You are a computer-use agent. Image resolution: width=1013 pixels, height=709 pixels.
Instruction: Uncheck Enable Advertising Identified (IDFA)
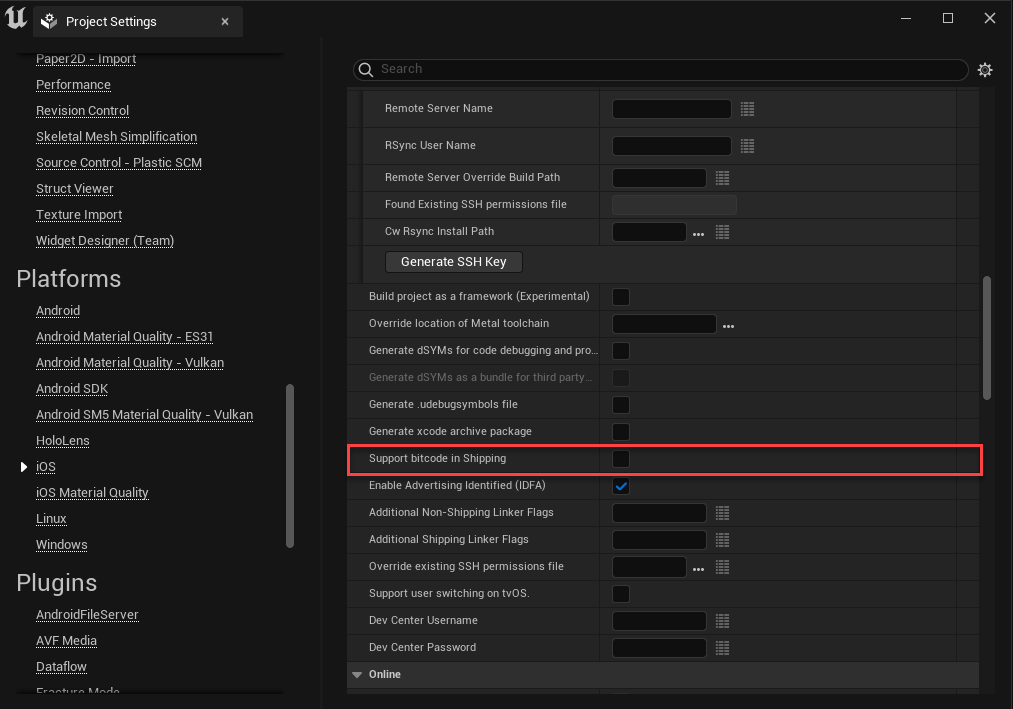(x=621, y=486)
